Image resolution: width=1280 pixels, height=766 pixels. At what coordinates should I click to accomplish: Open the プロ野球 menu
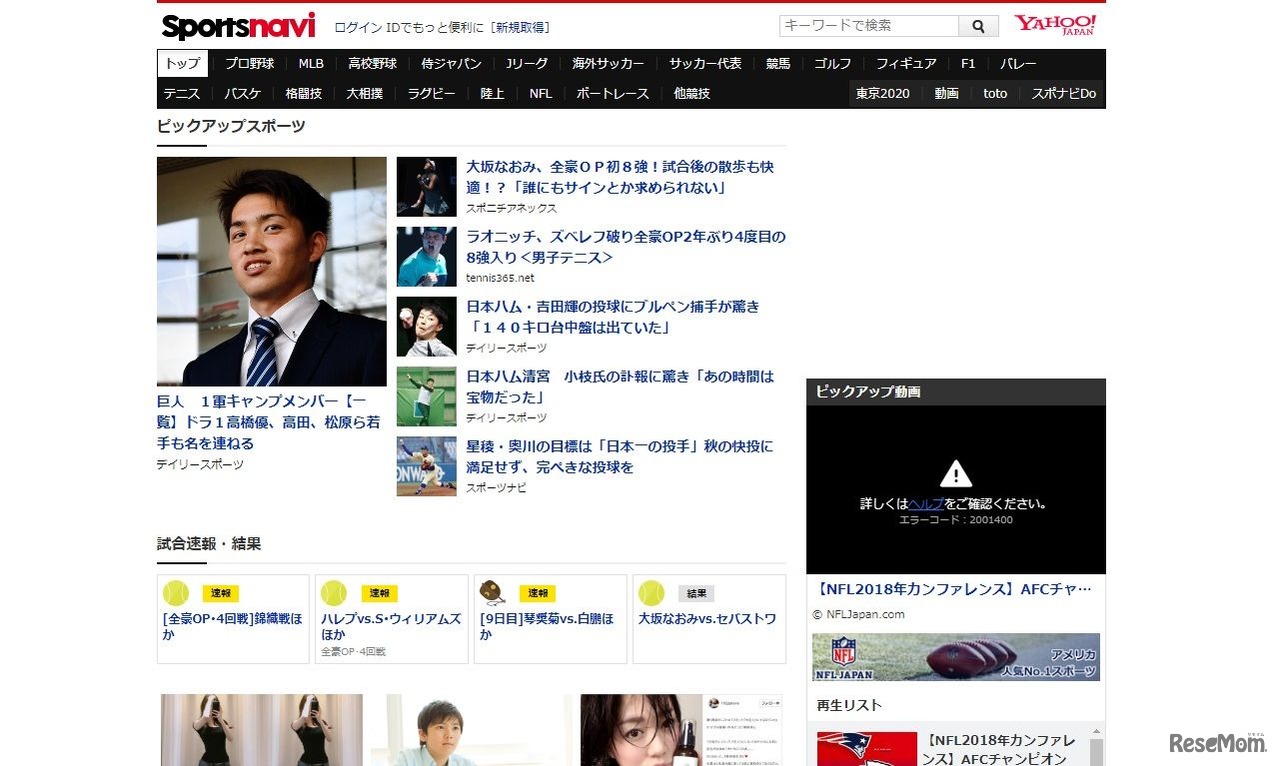pyautogui.click(x=249, y=63)
